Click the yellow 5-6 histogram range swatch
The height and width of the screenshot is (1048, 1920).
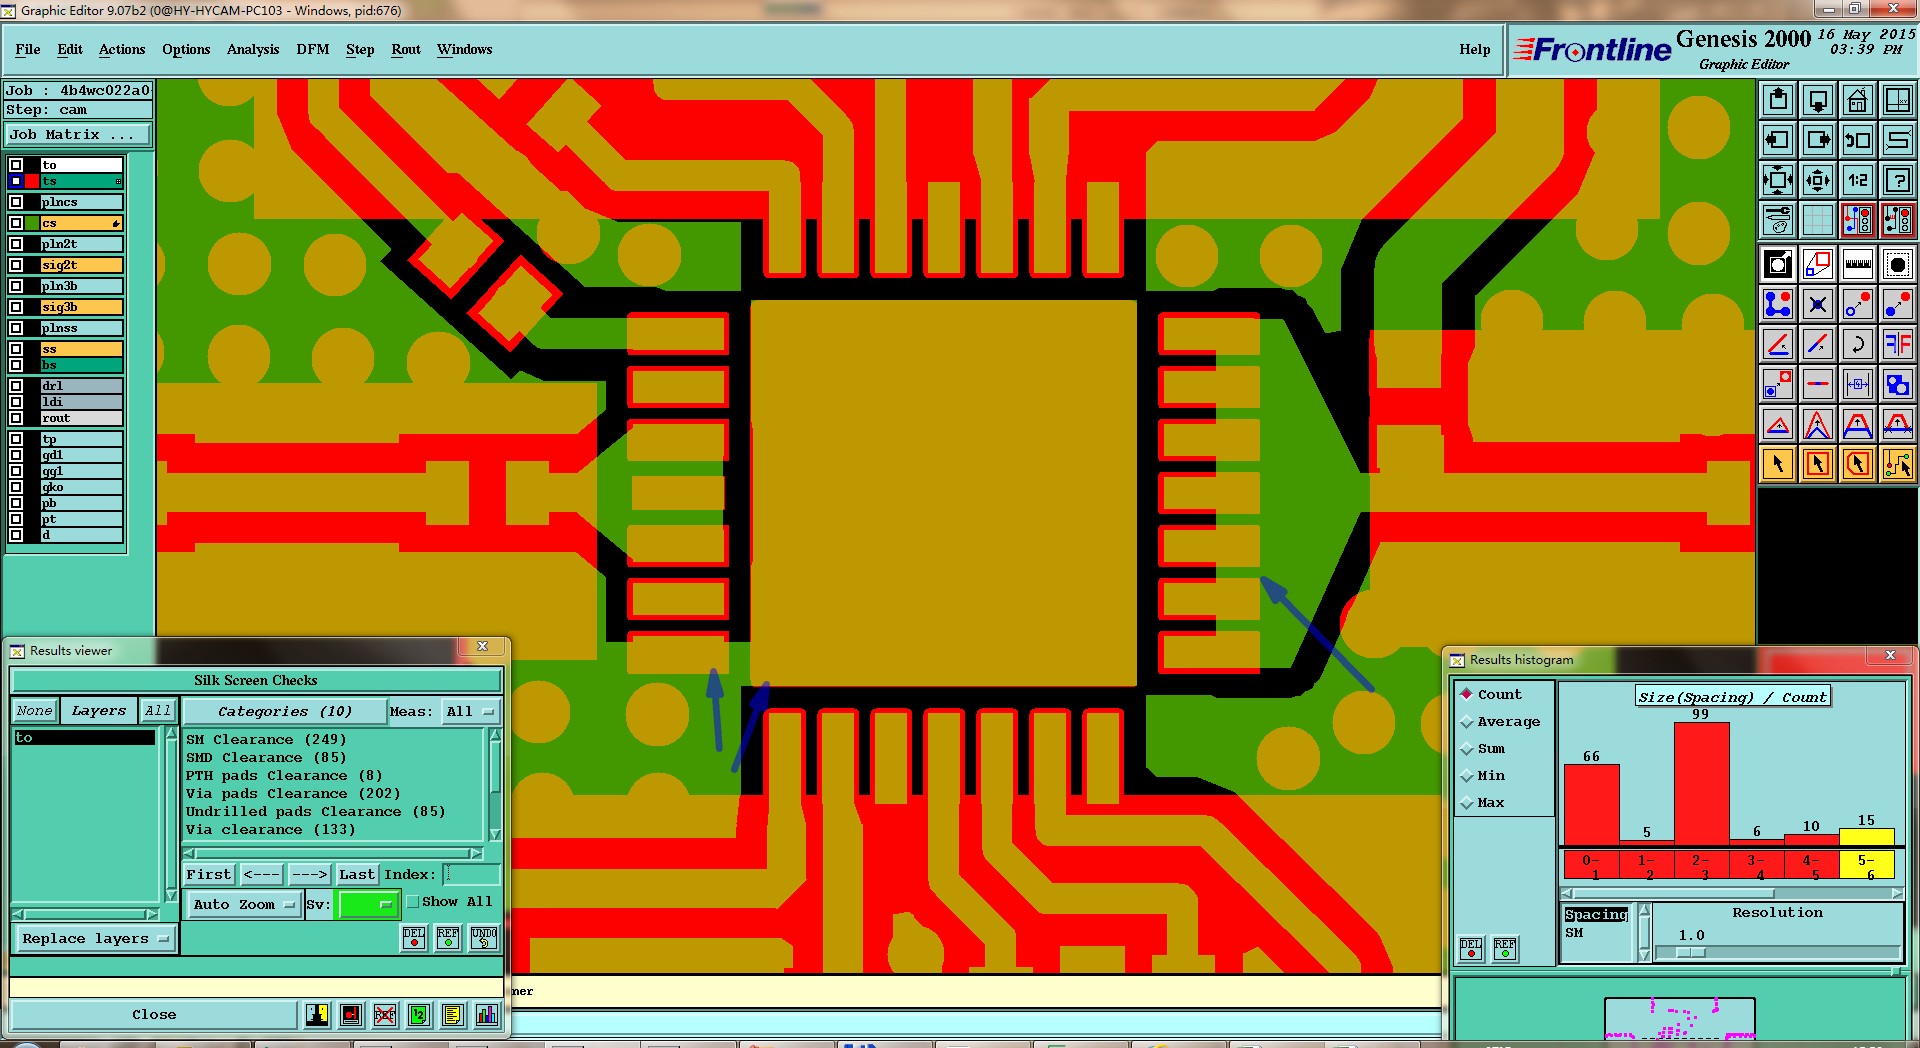point(1866,866)
